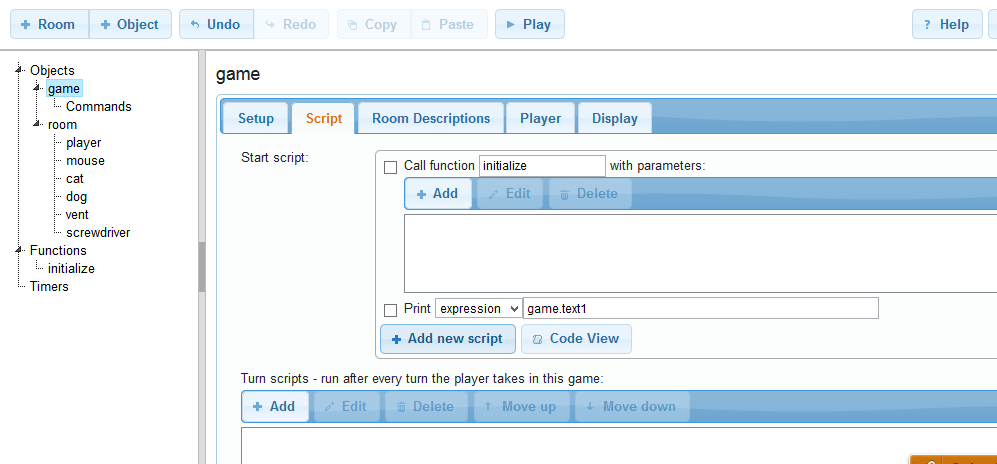This screenshot has height=464, width=997.
Task: Select the screwdriver object in the tree
Action: pos(98,233)
